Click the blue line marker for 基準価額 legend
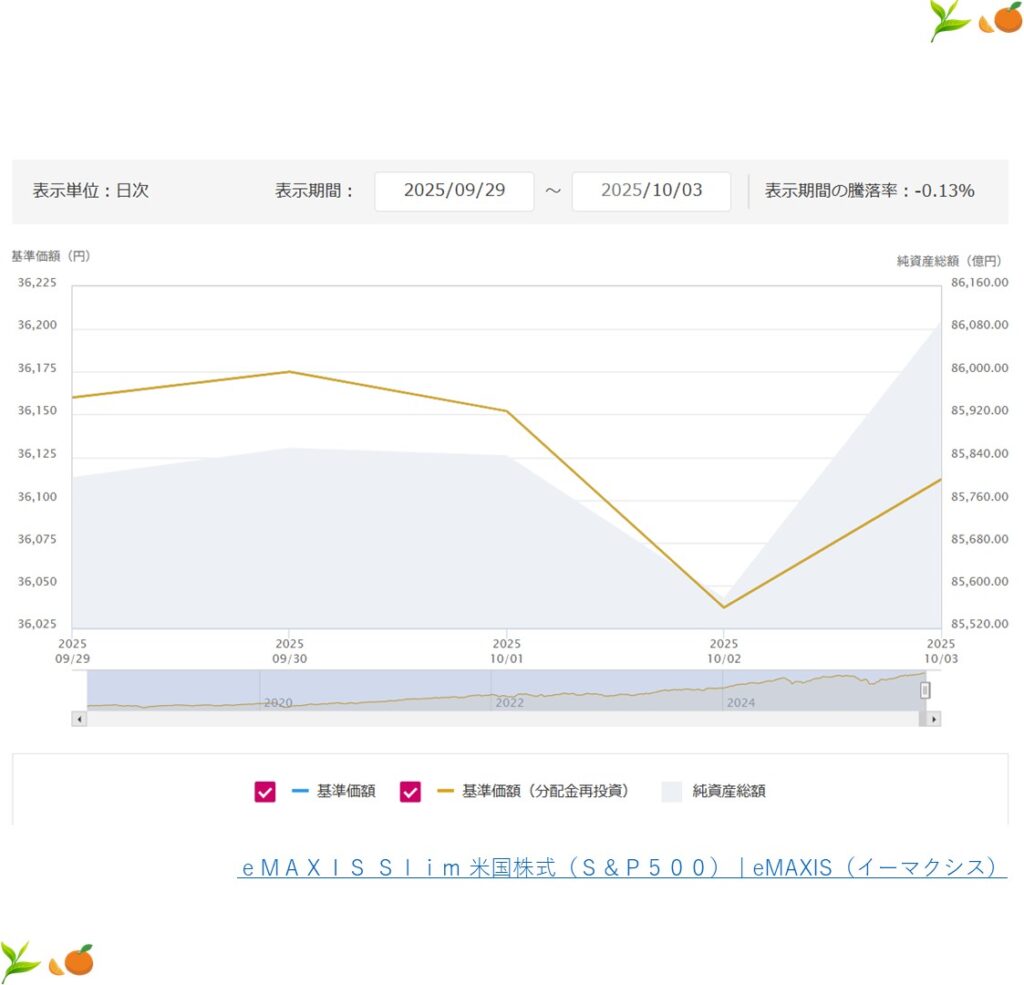 300,791
